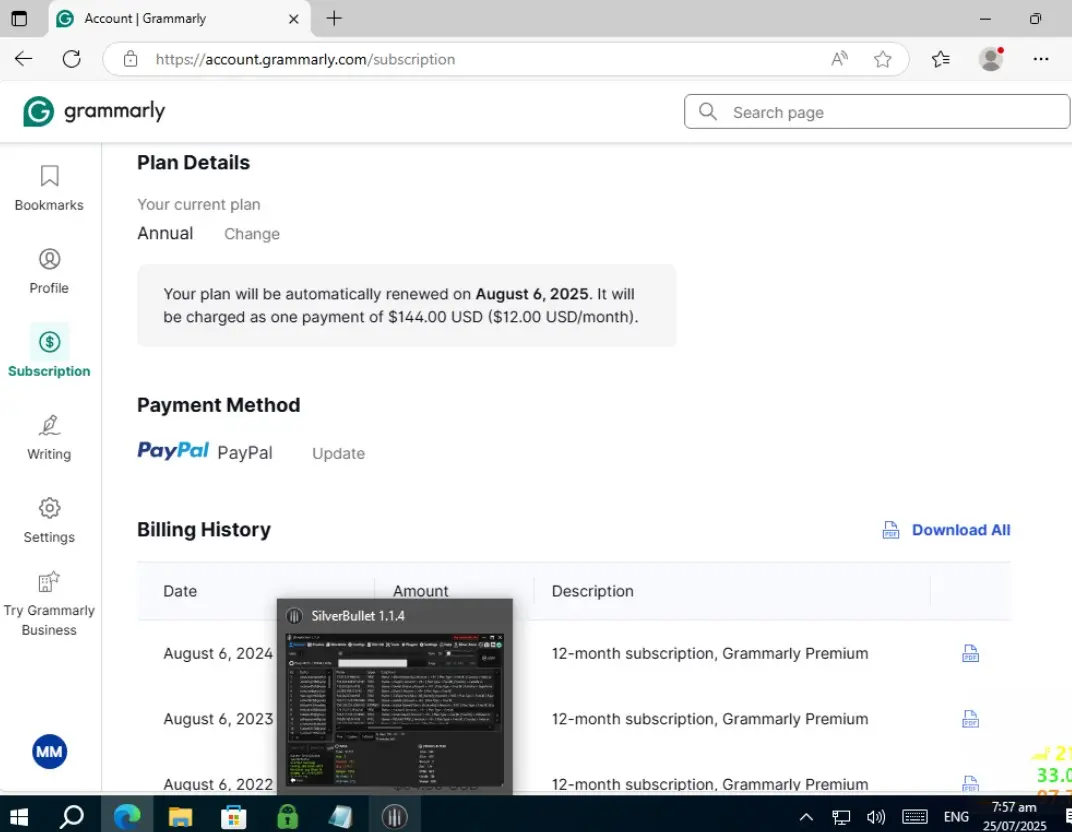Open the Read aloud icon in address bar

pyautogui.click(x=840, y=59)
